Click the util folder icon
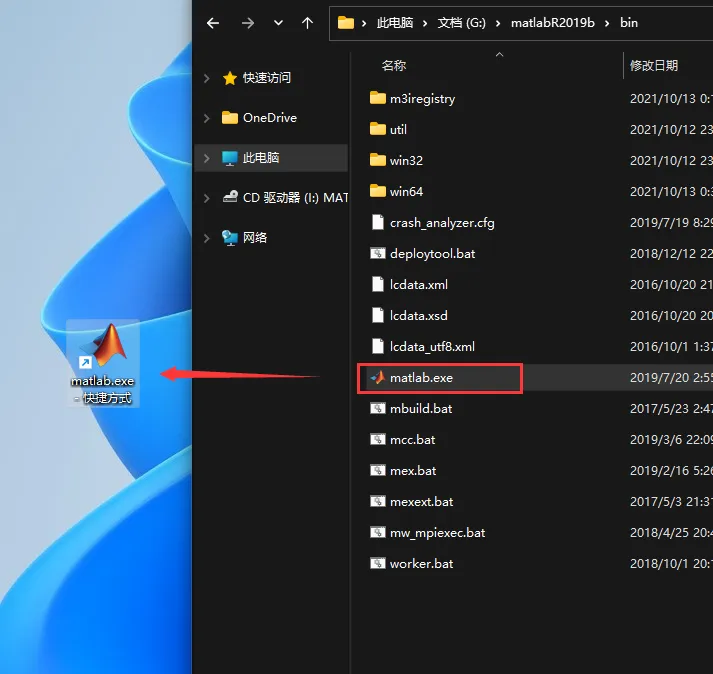This screenshot has height=674, width=713. point(377,129)
